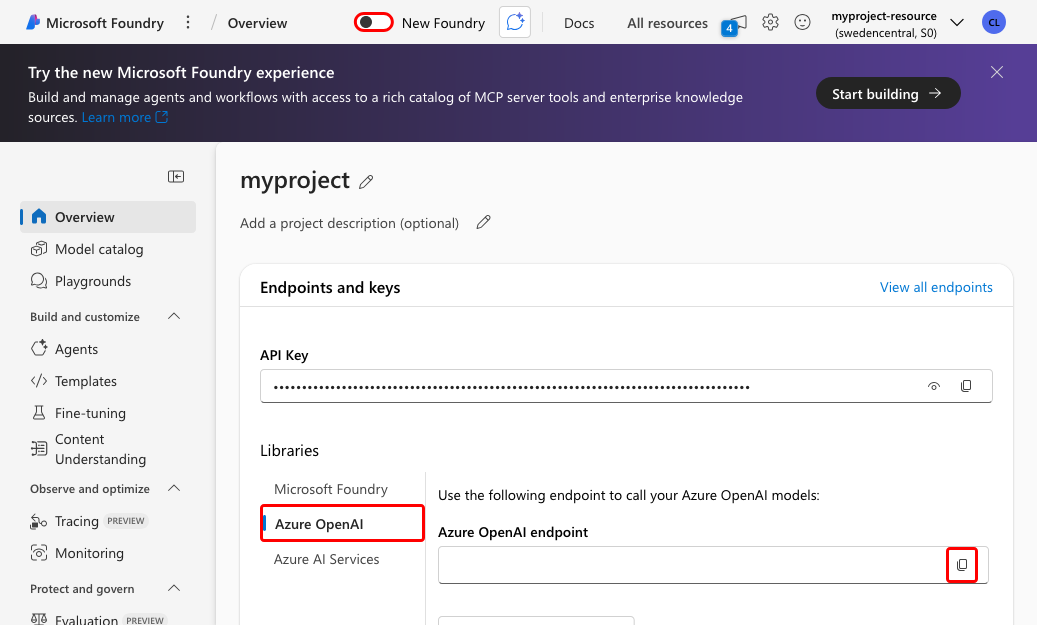
Task: Open the Docs menu item
Action: point(579,22)
